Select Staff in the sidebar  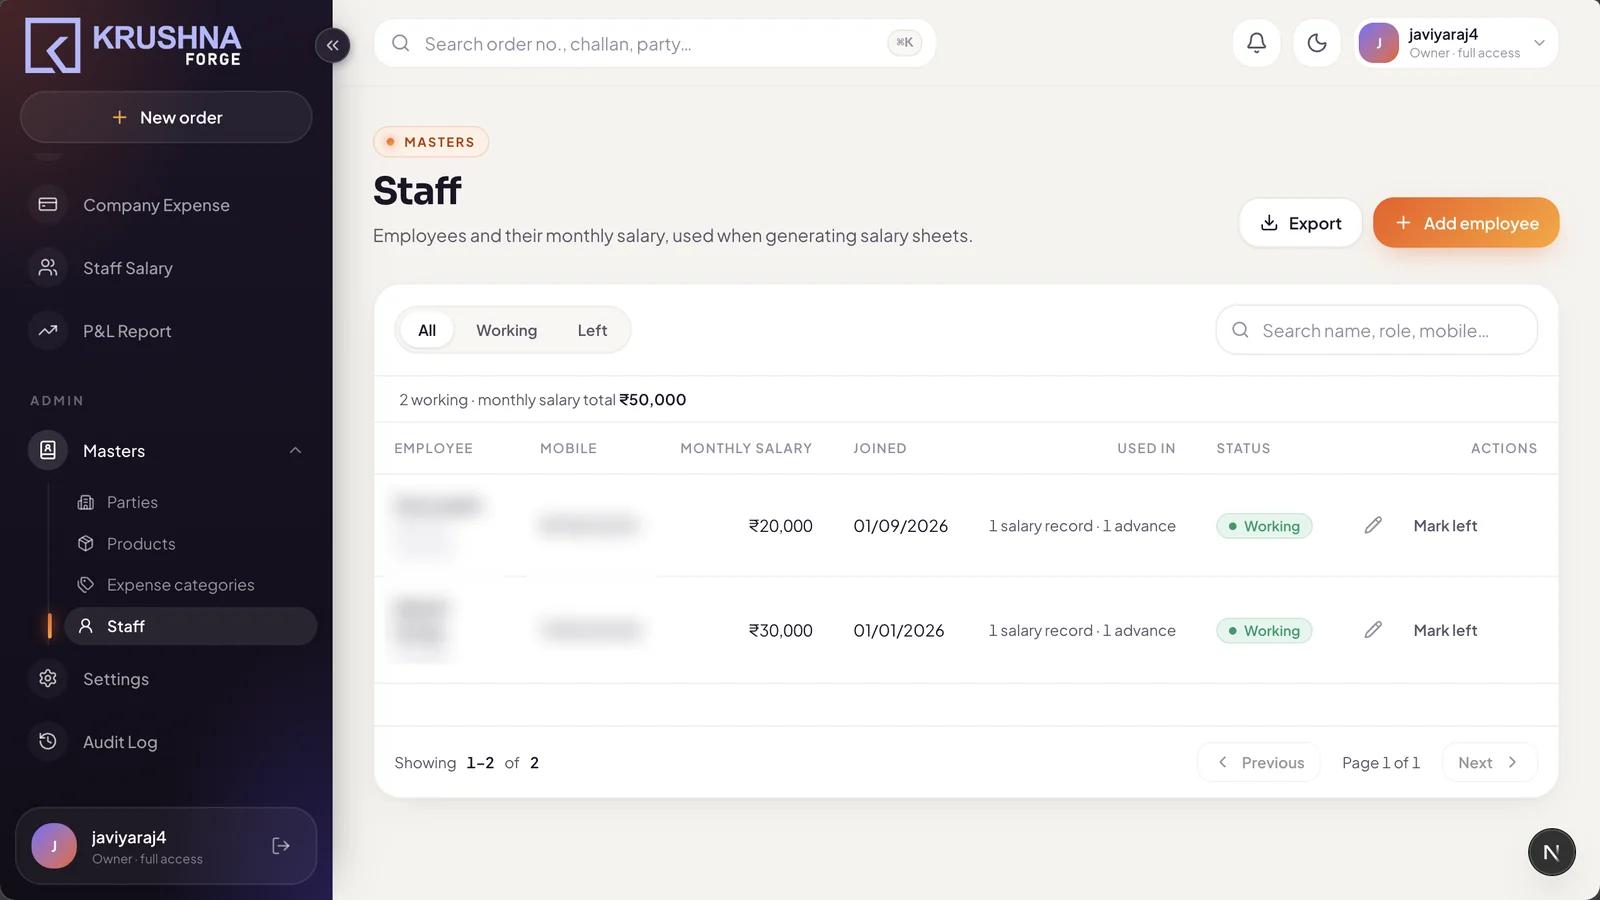coord(191,626)
